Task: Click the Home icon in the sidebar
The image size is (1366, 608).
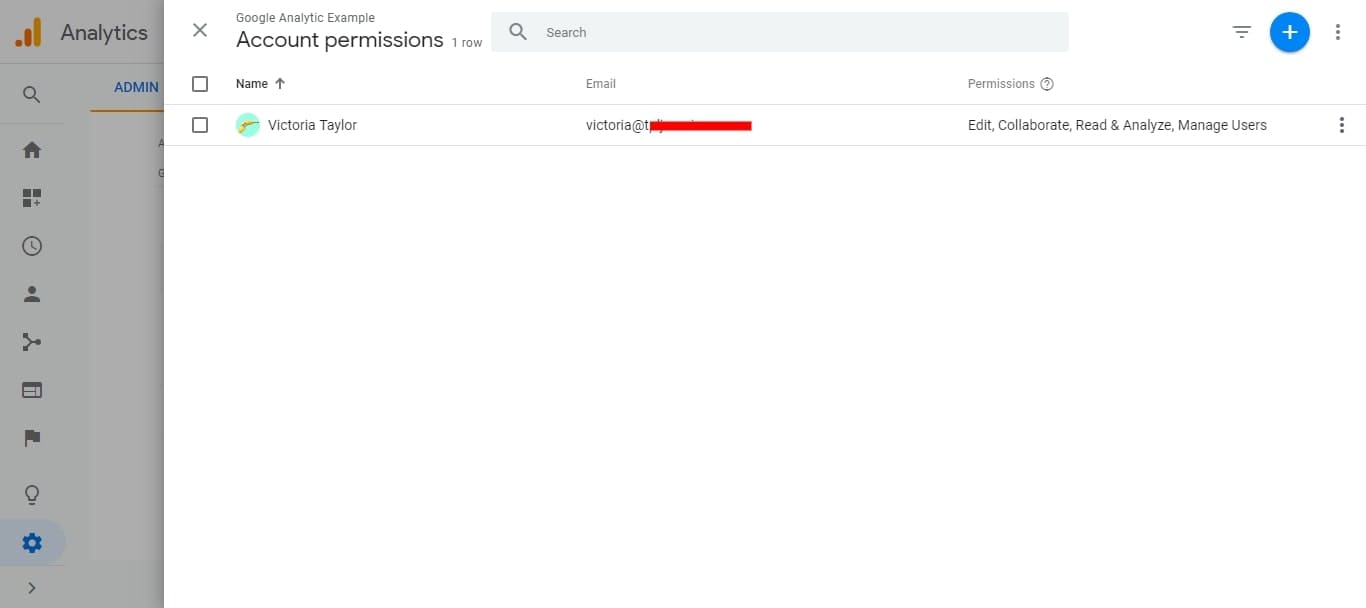Action: click(32, 150)
